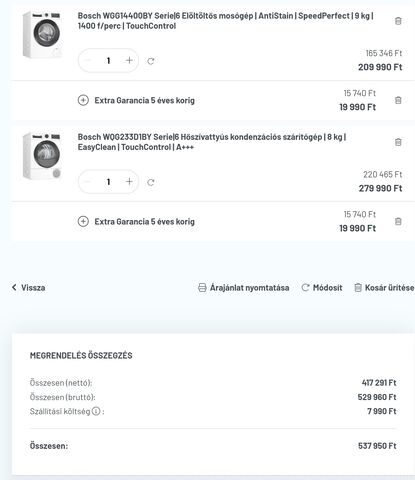Increase dryer quantity with plus button
The height and width of the screenshot is (480, 415).
[129, 182]
